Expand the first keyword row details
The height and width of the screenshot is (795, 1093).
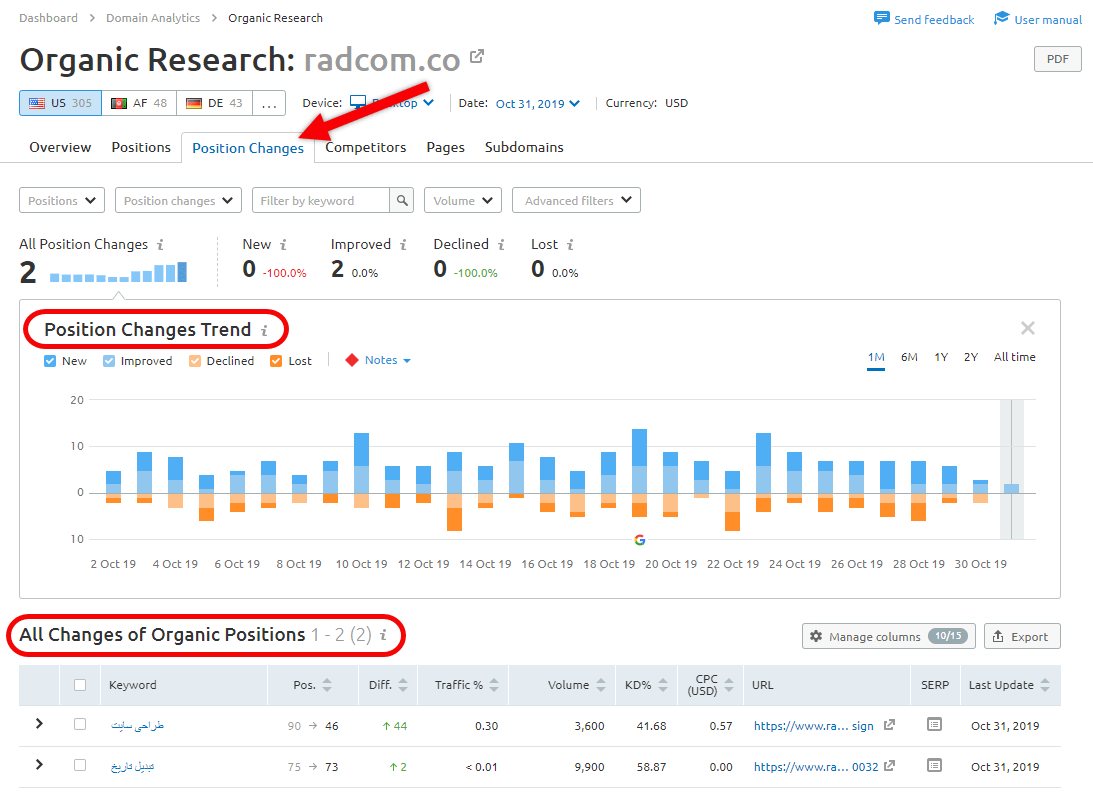point(39,724)
